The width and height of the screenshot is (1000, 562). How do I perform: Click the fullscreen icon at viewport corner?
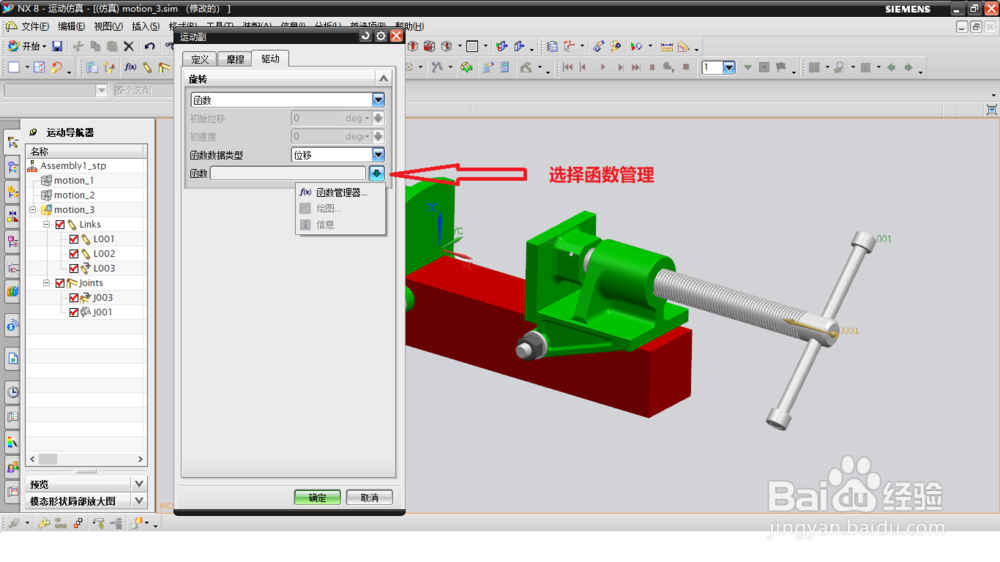pyautogui.click(x=991, y=110)
